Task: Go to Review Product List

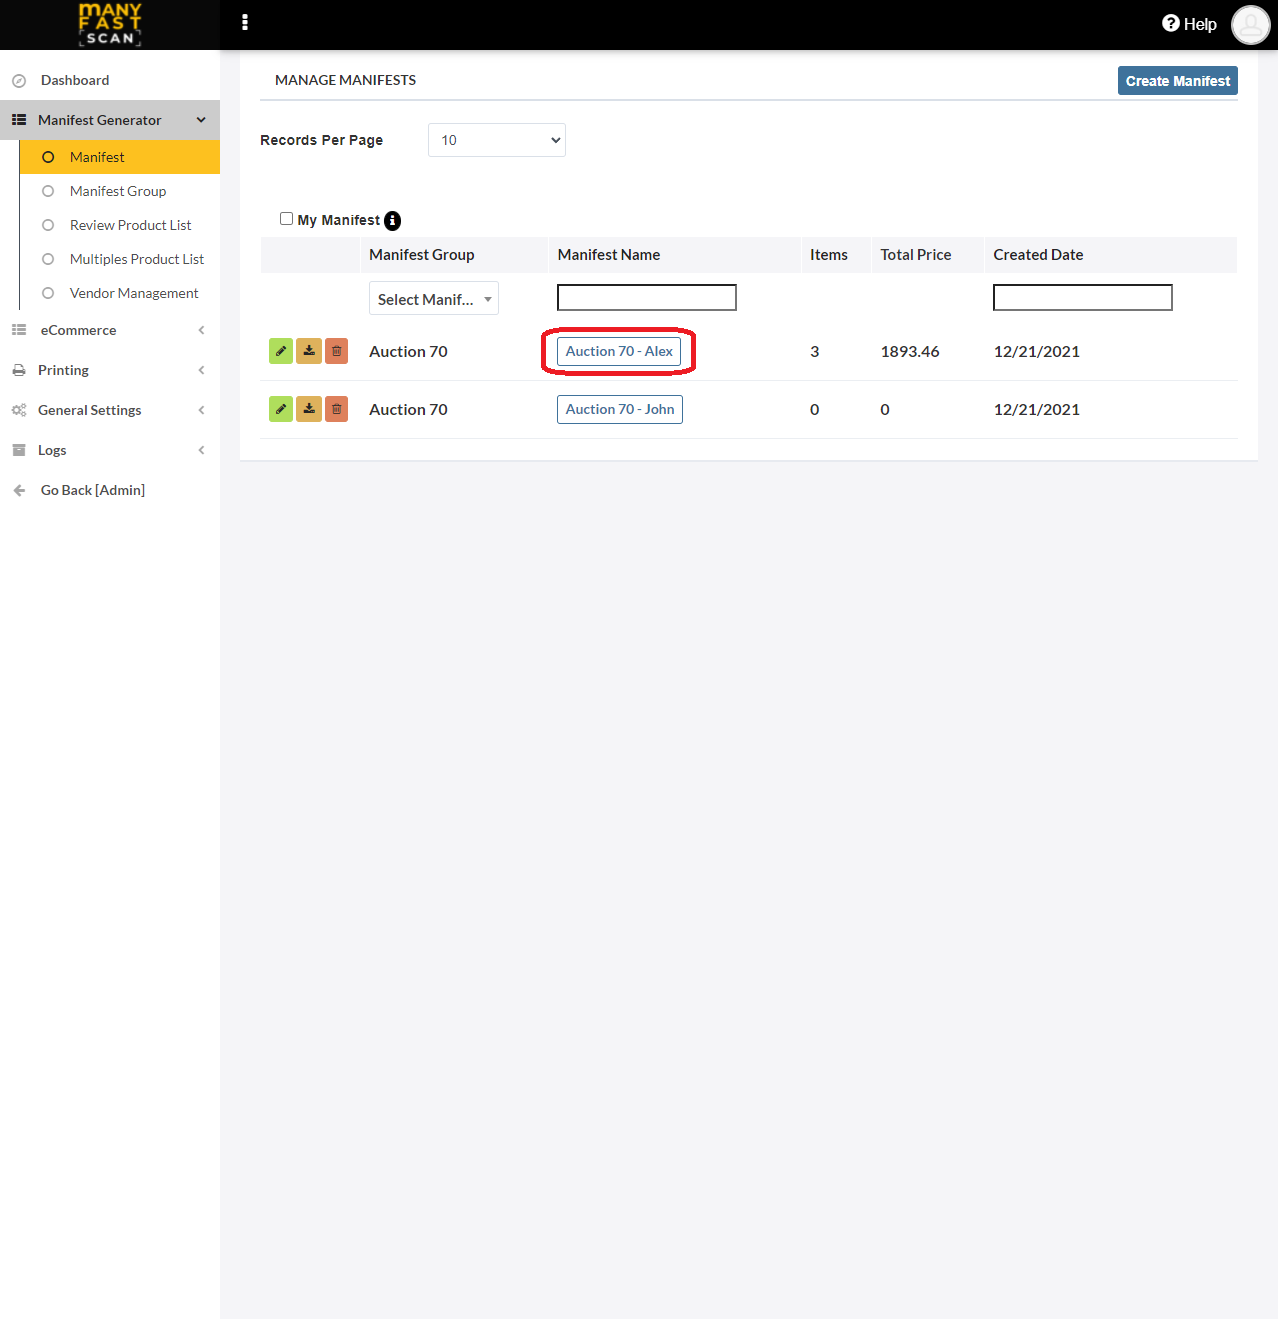Action: [130, 225]
